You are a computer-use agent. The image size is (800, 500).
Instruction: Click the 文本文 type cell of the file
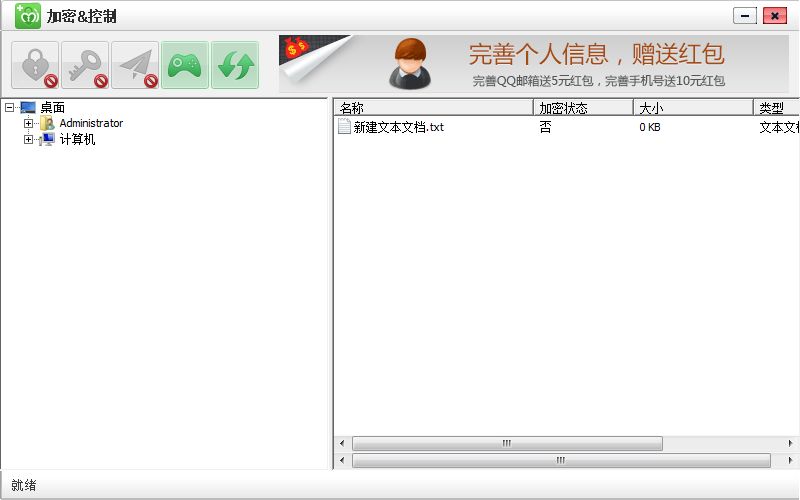[779, 127]
